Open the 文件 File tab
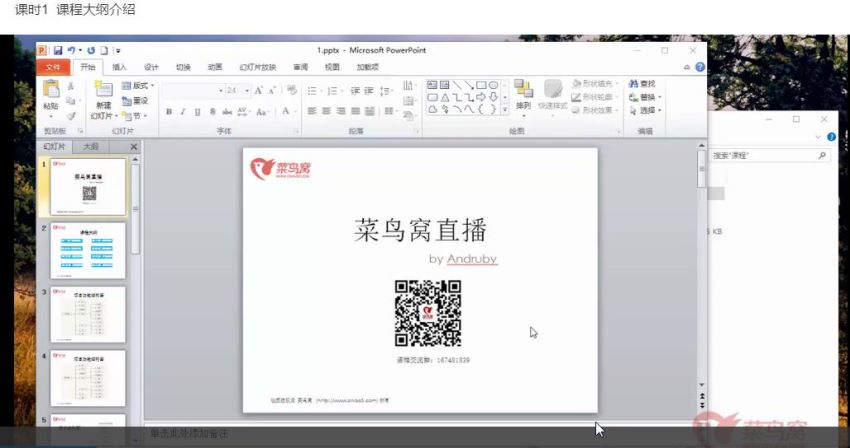Image resolution: width=850 pixels, height=448 pixels. pyautogui.click(x=53, y=67)
